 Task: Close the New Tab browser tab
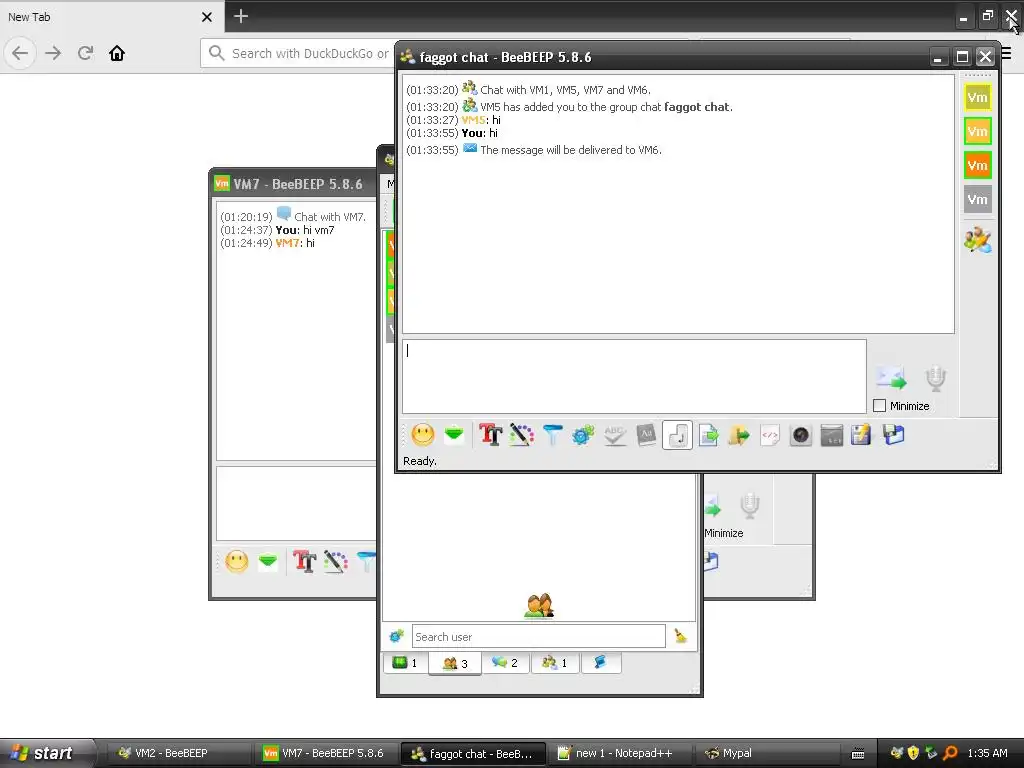click(206, 17)
